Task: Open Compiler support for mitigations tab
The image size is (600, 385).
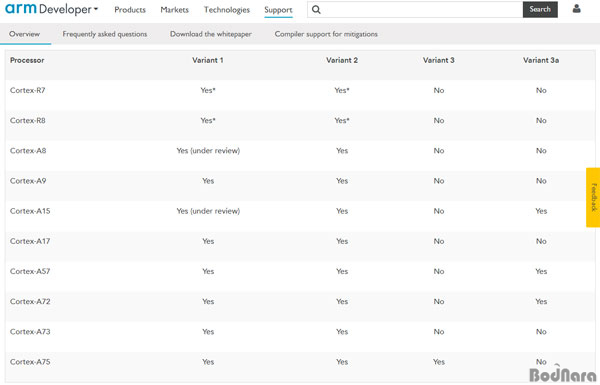Action: [x=326, y=34]
